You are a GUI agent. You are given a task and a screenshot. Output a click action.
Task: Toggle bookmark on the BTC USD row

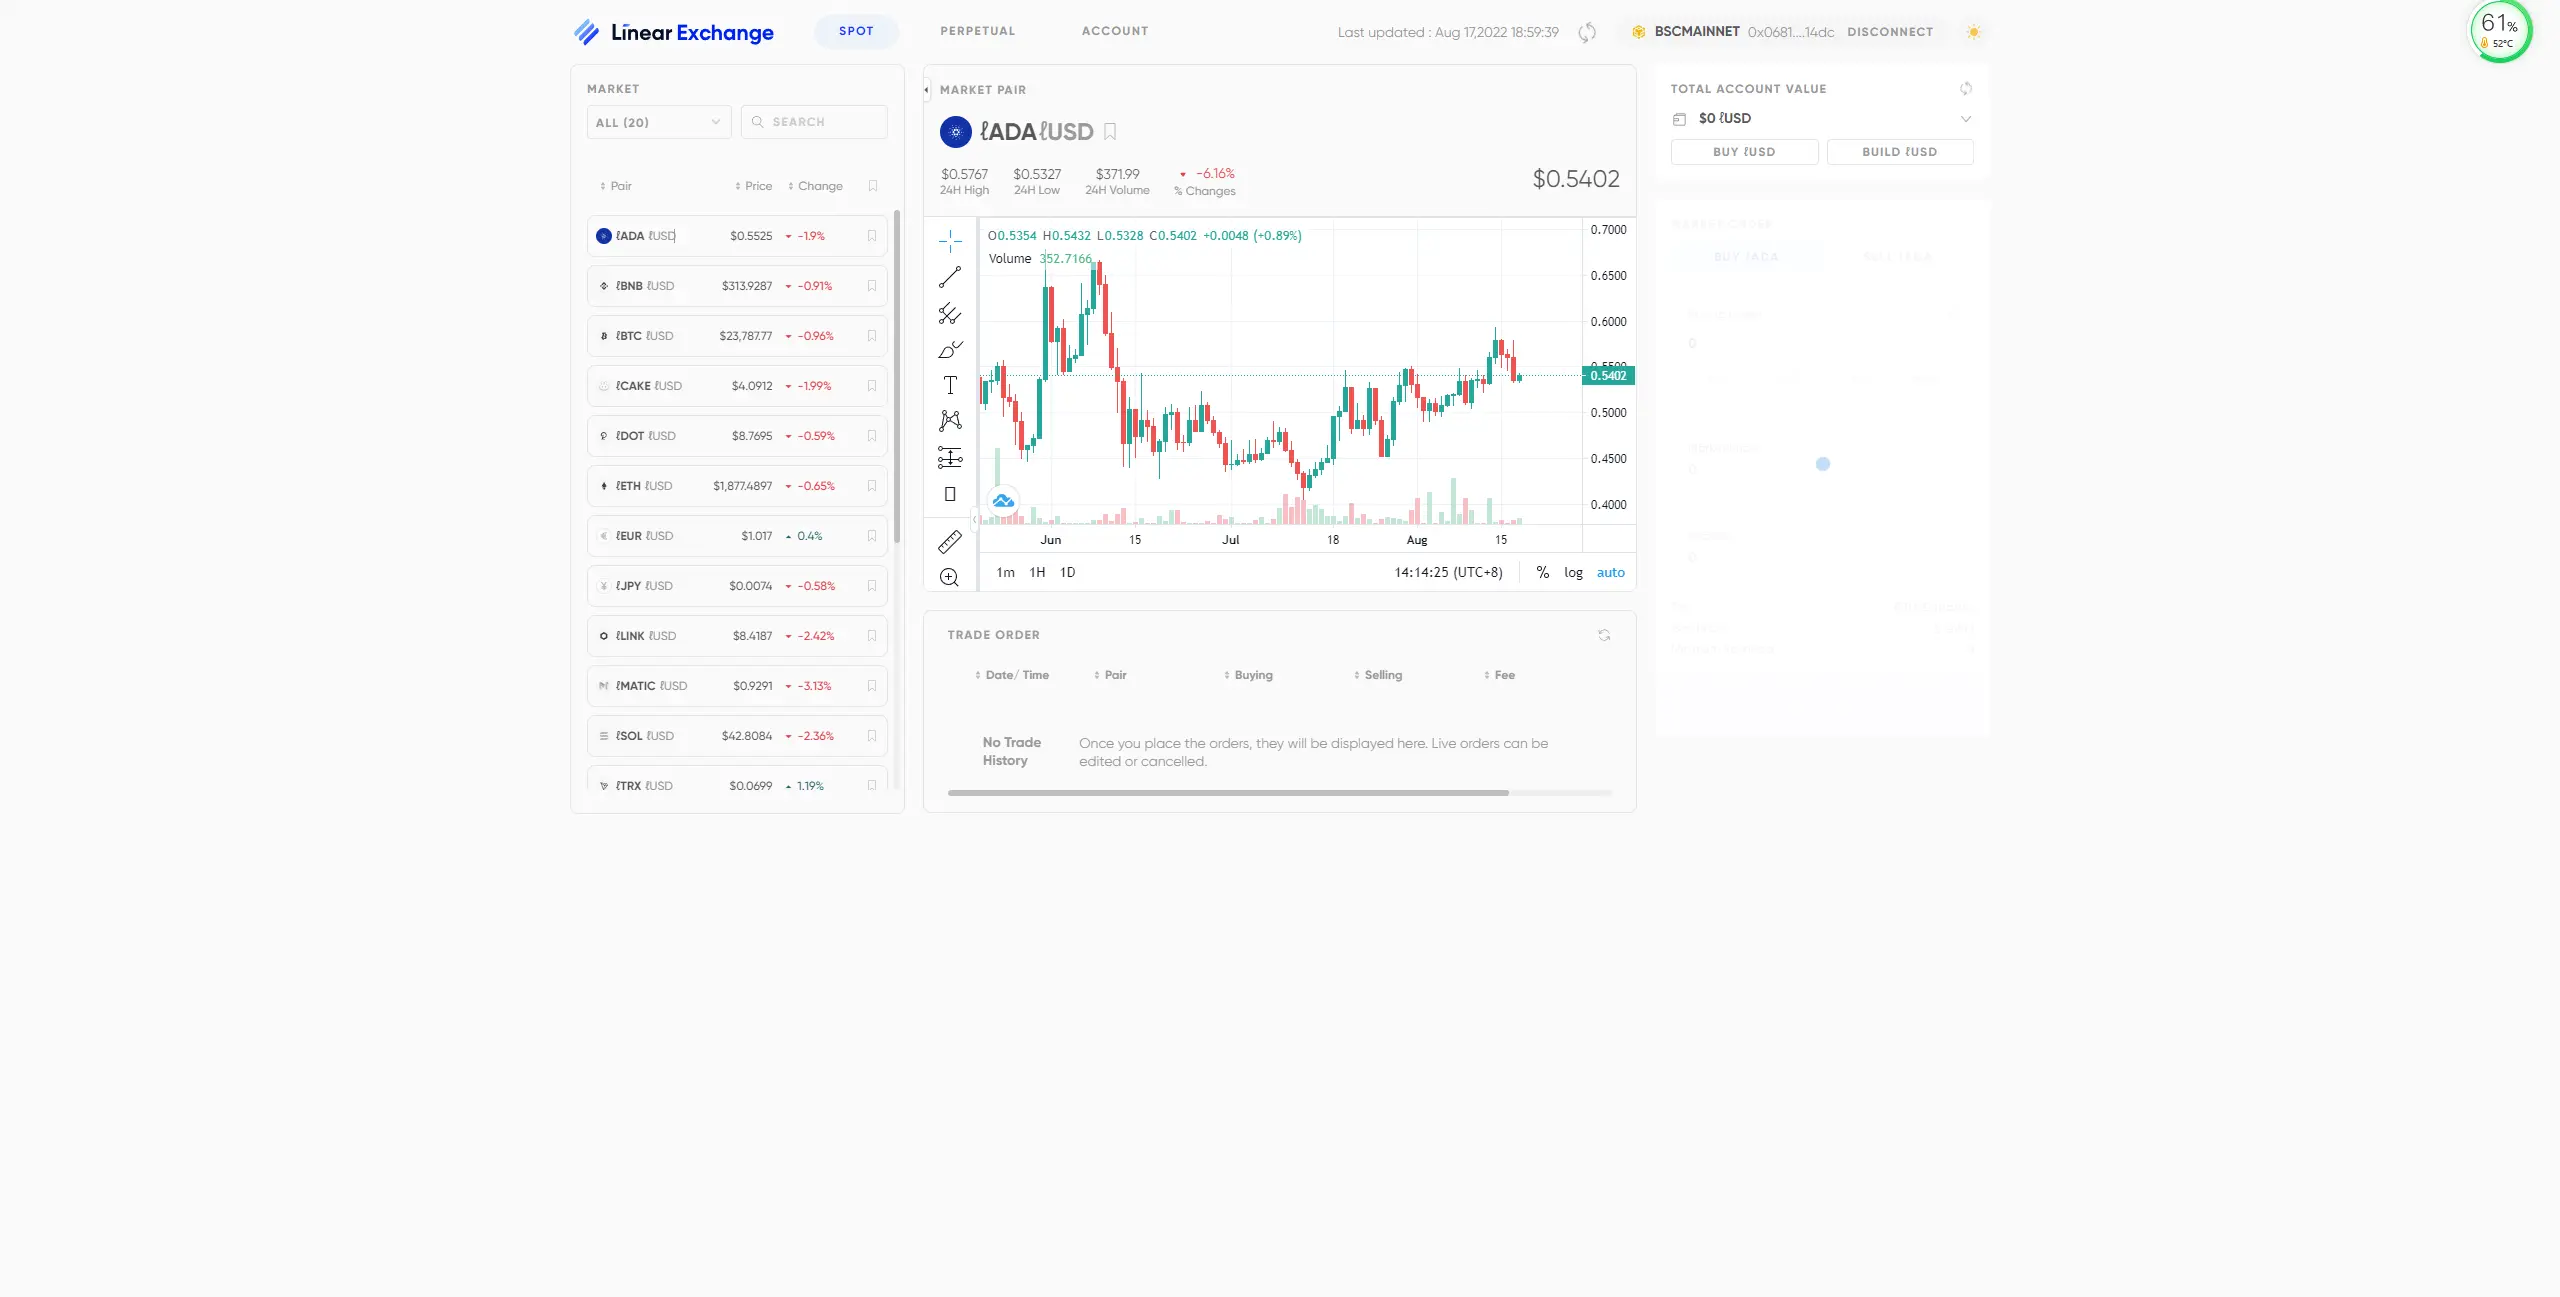pos(872,336)
